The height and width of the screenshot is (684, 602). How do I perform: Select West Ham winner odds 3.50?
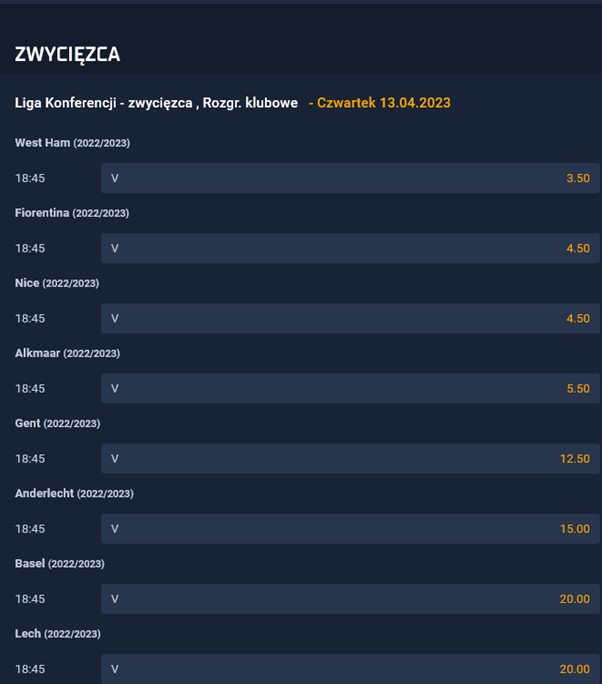pyautogui.click(x=350, y=178)
